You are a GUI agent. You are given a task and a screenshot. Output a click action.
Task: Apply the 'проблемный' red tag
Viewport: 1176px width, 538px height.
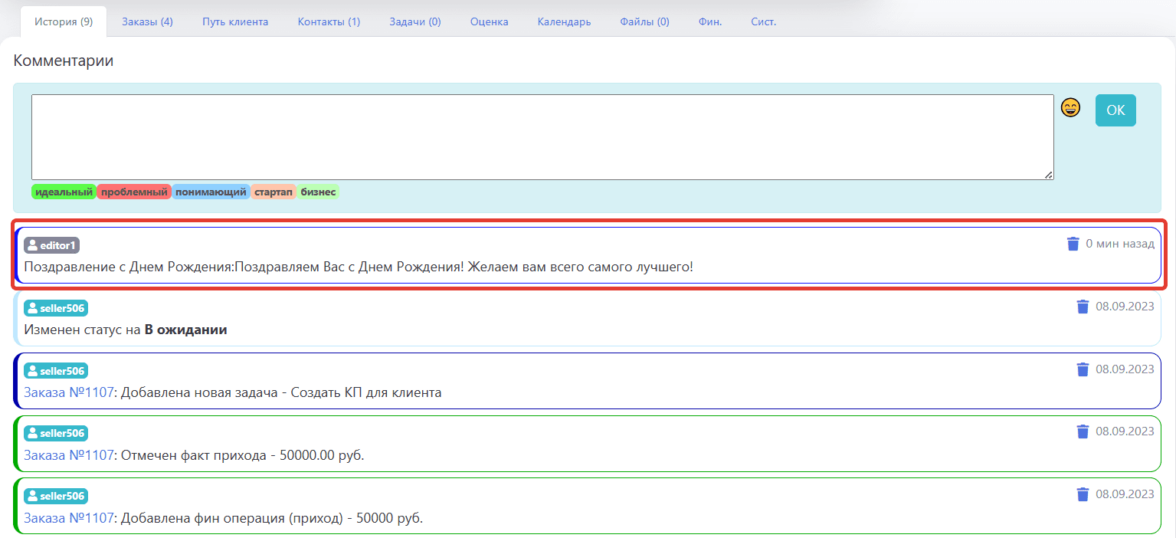(134, 192)
